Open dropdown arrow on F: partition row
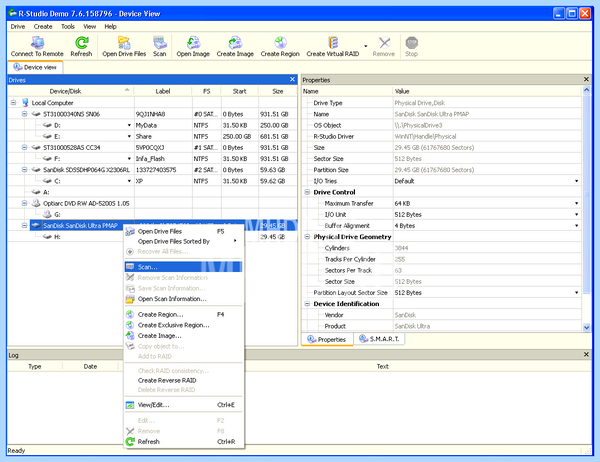Image resolution: width=600 pixels, height=462 pixels. point(129,158)
